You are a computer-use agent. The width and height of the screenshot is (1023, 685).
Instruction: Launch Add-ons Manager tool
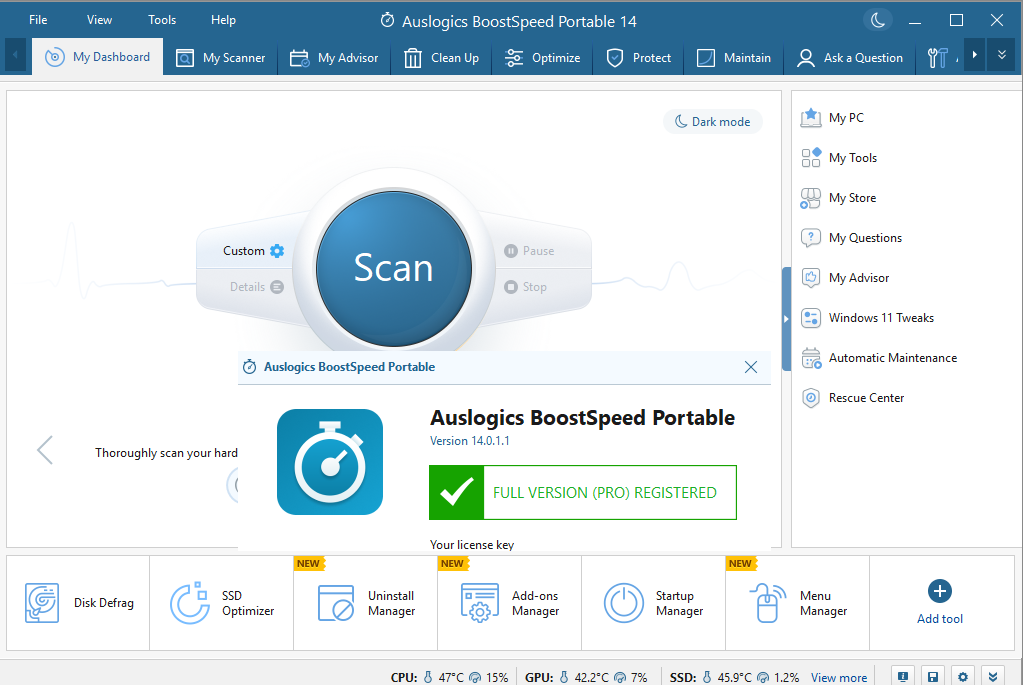click(x=510, y=603)
